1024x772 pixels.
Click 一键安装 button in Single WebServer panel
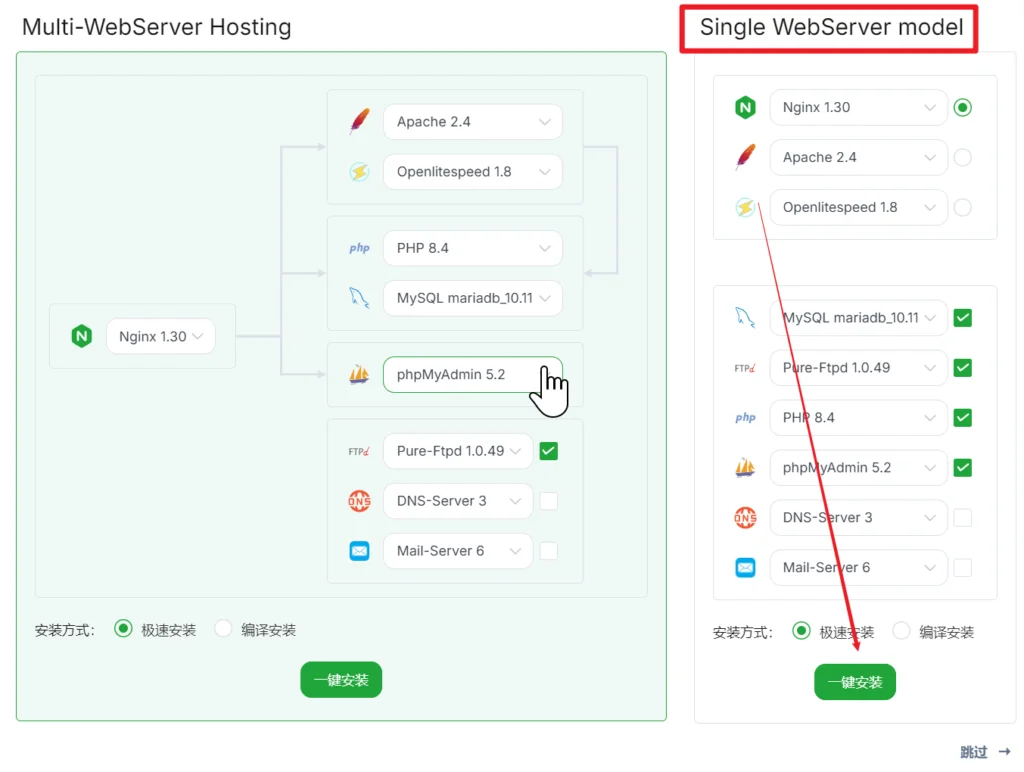(855, 683)
